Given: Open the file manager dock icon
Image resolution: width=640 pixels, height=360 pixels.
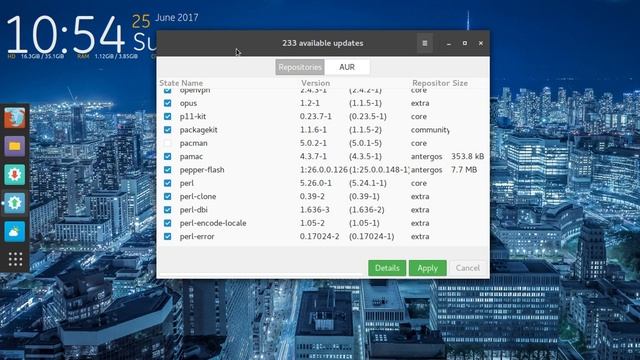Looking at the screenshot, I should tap(15, 146).
